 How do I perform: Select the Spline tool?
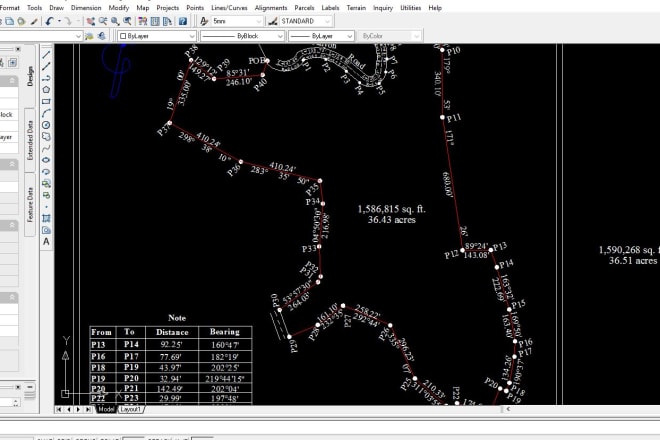tap(46, 148)
